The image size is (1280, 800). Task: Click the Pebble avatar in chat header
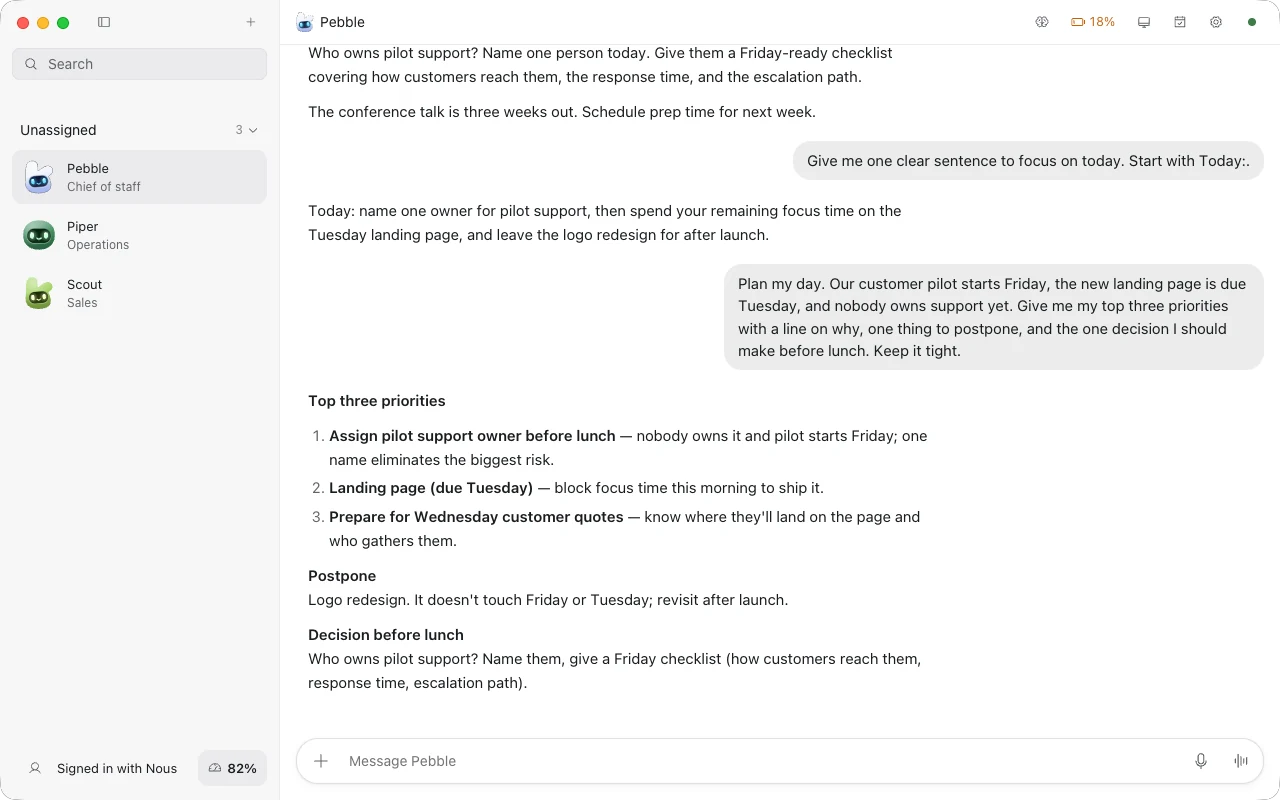click(305, 22)
